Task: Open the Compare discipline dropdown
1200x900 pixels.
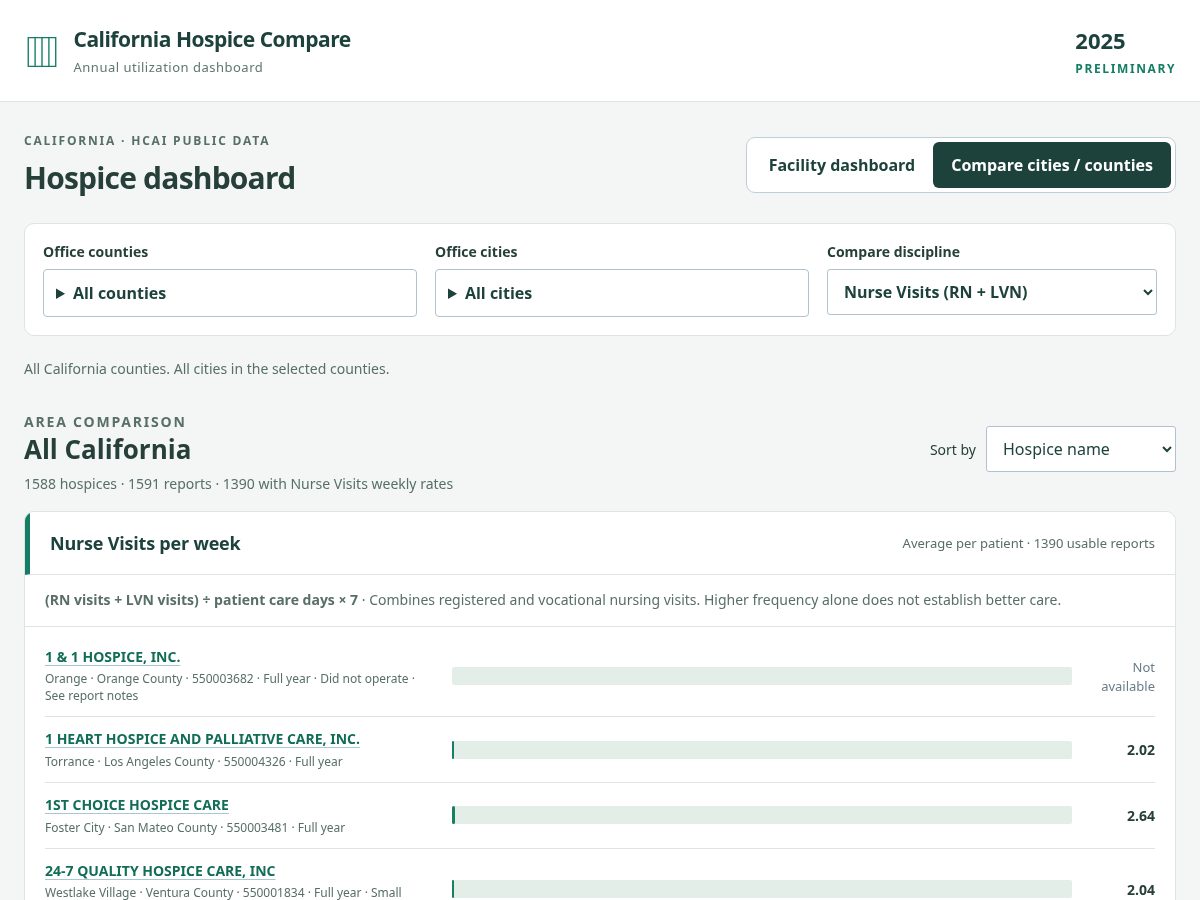Action: (992, 292)
